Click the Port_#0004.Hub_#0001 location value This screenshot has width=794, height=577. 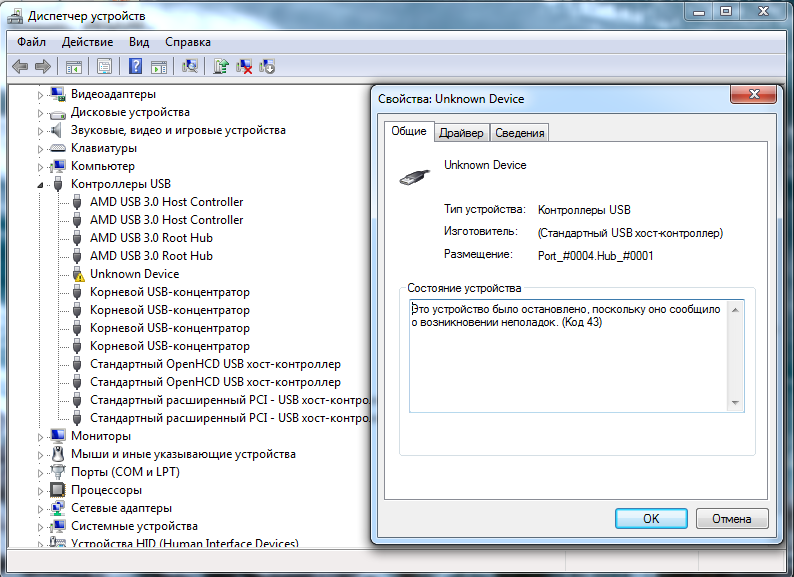pos(596,256)
